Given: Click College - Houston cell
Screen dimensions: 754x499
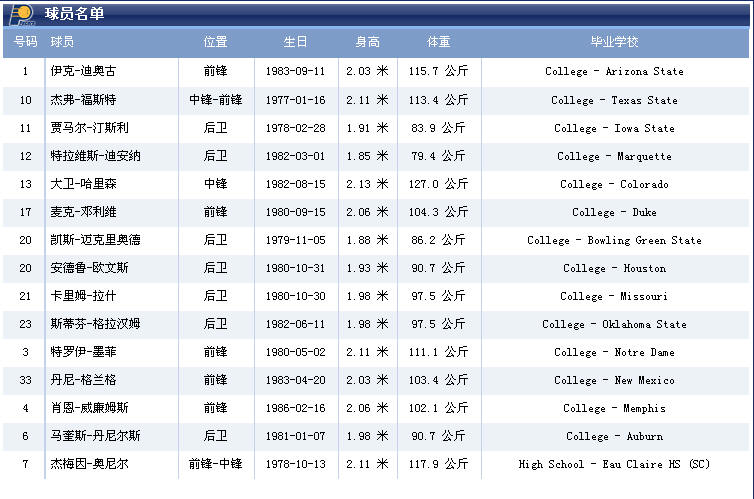Looking at the screenshot, I should pos(615,268).
